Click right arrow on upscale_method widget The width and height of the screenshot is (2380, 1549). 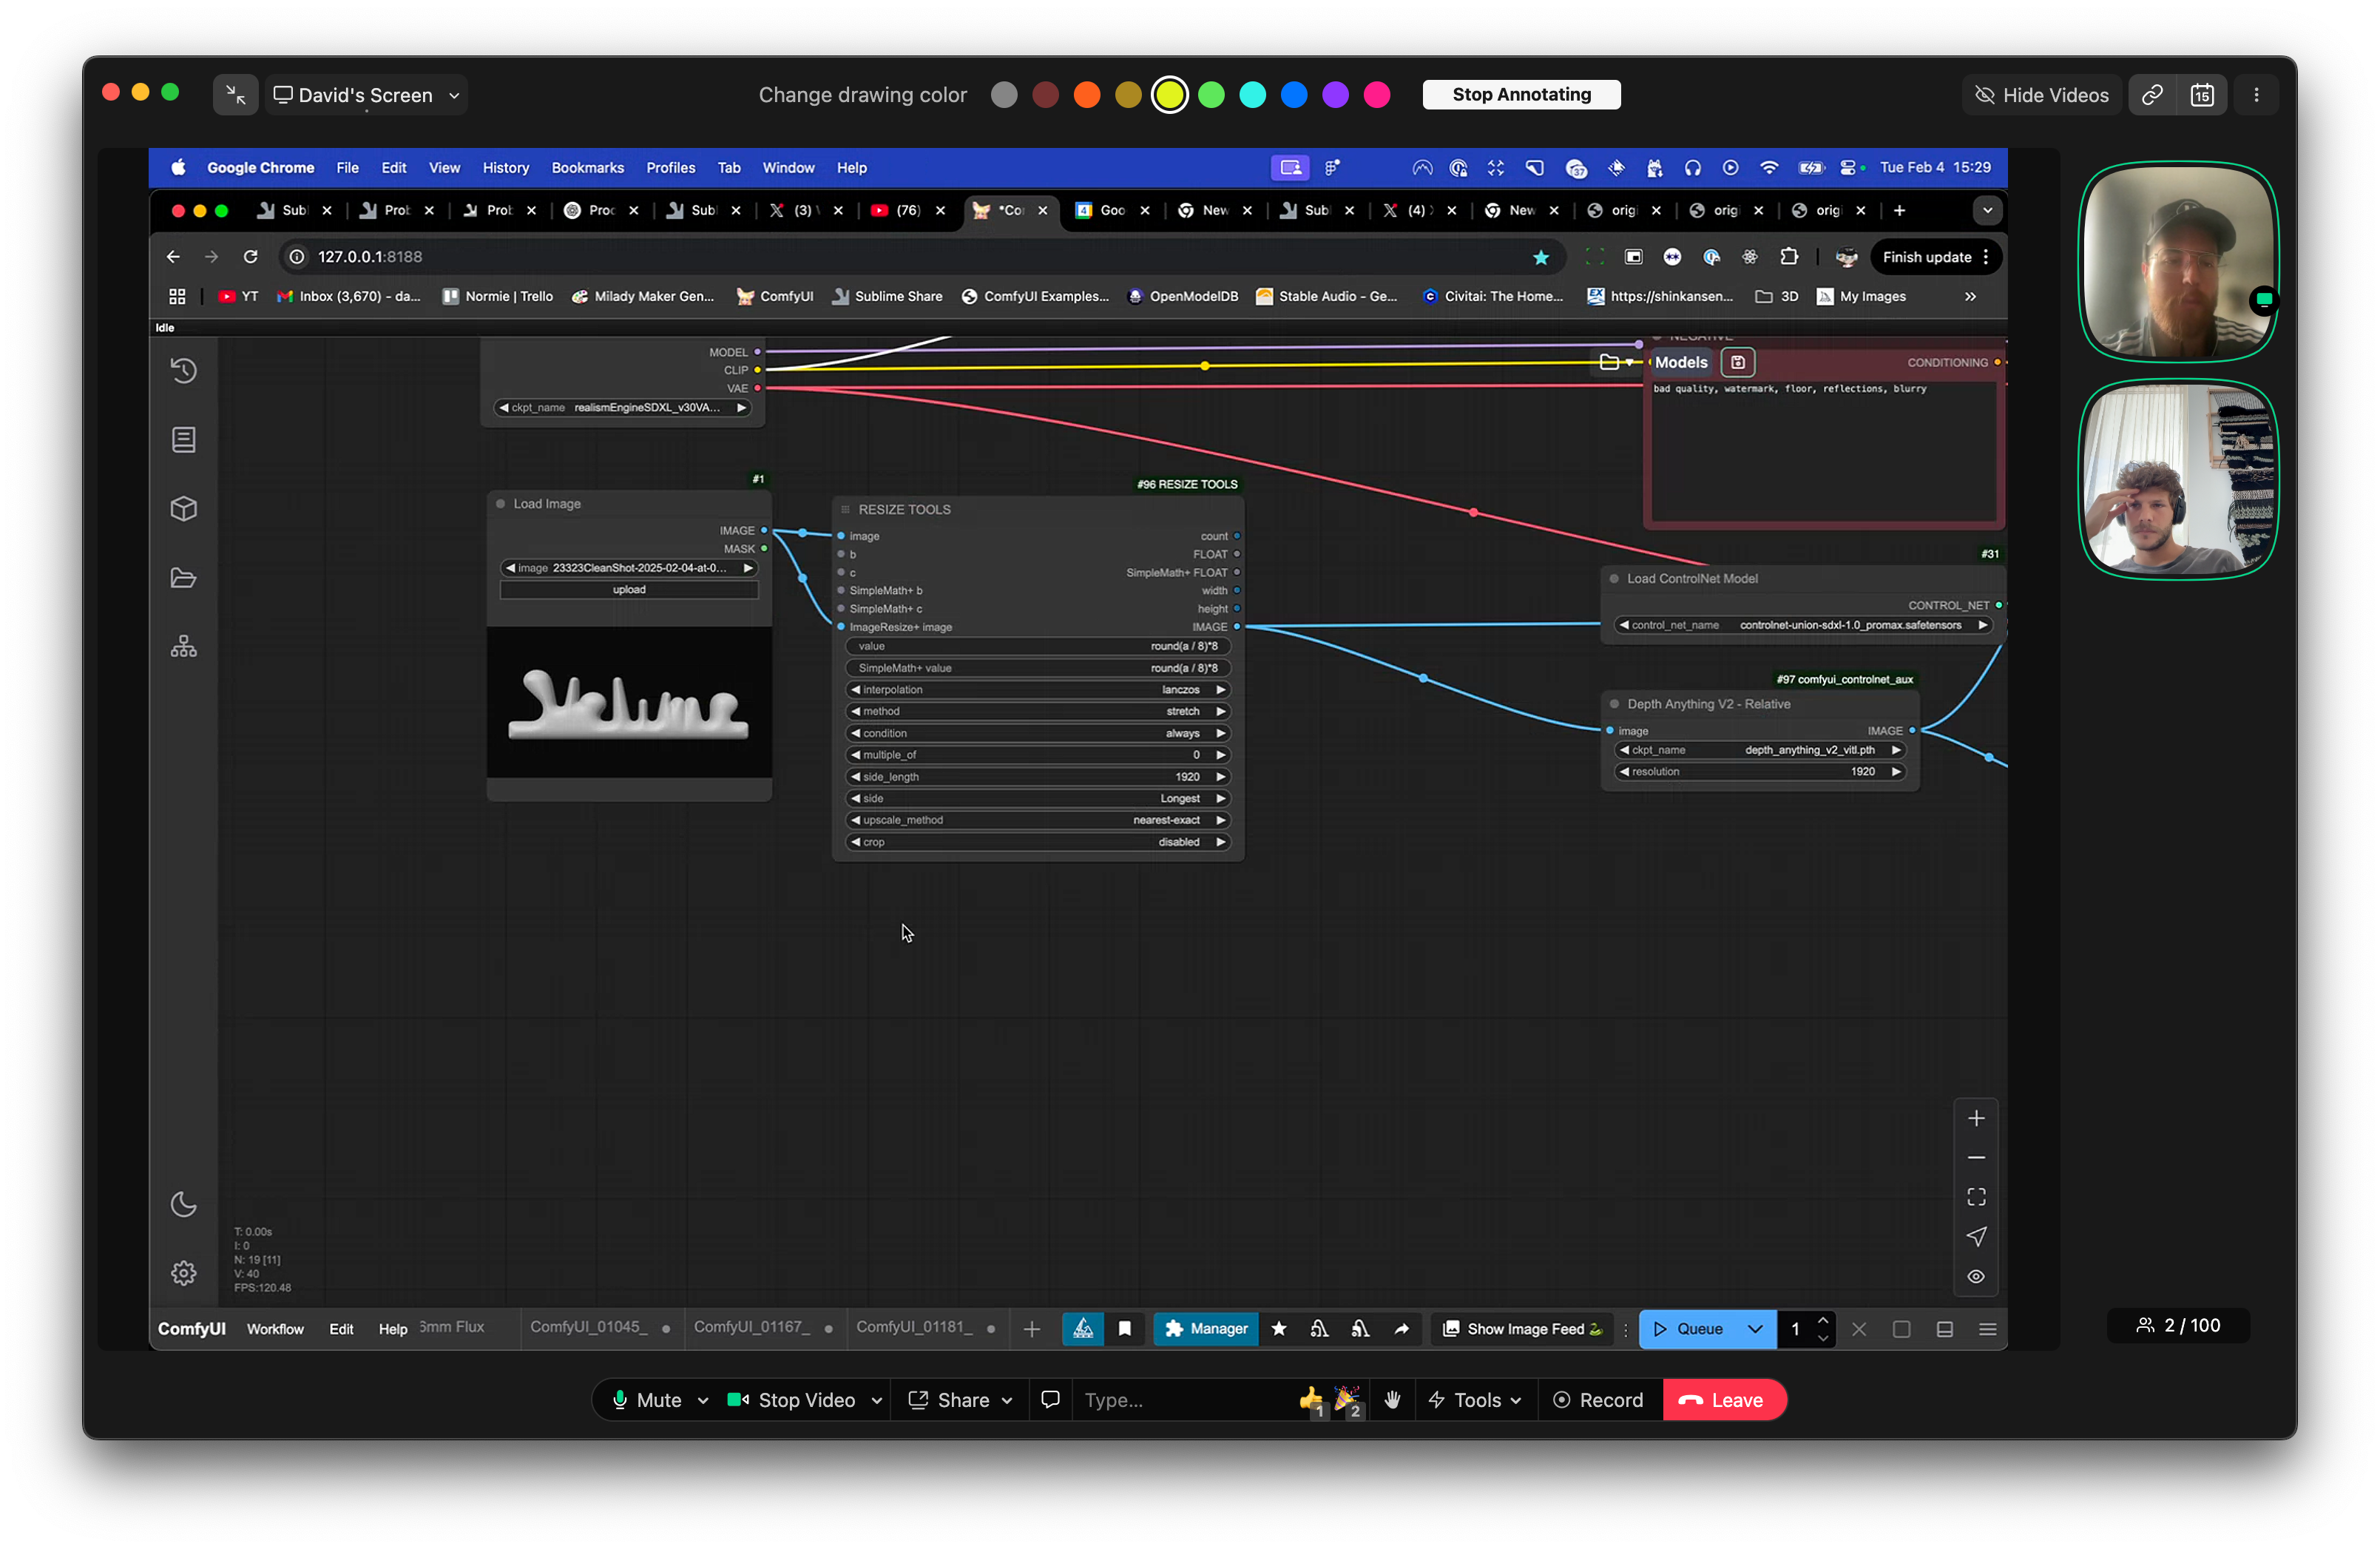(1220, 819)
